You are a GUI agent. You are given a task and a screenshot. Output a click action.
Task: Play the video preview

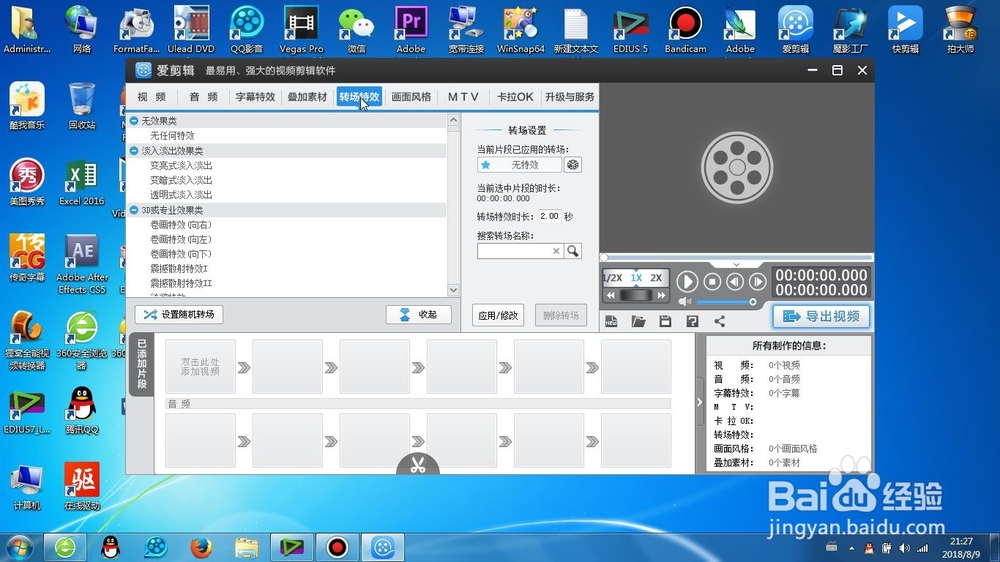tap(687, 282)
